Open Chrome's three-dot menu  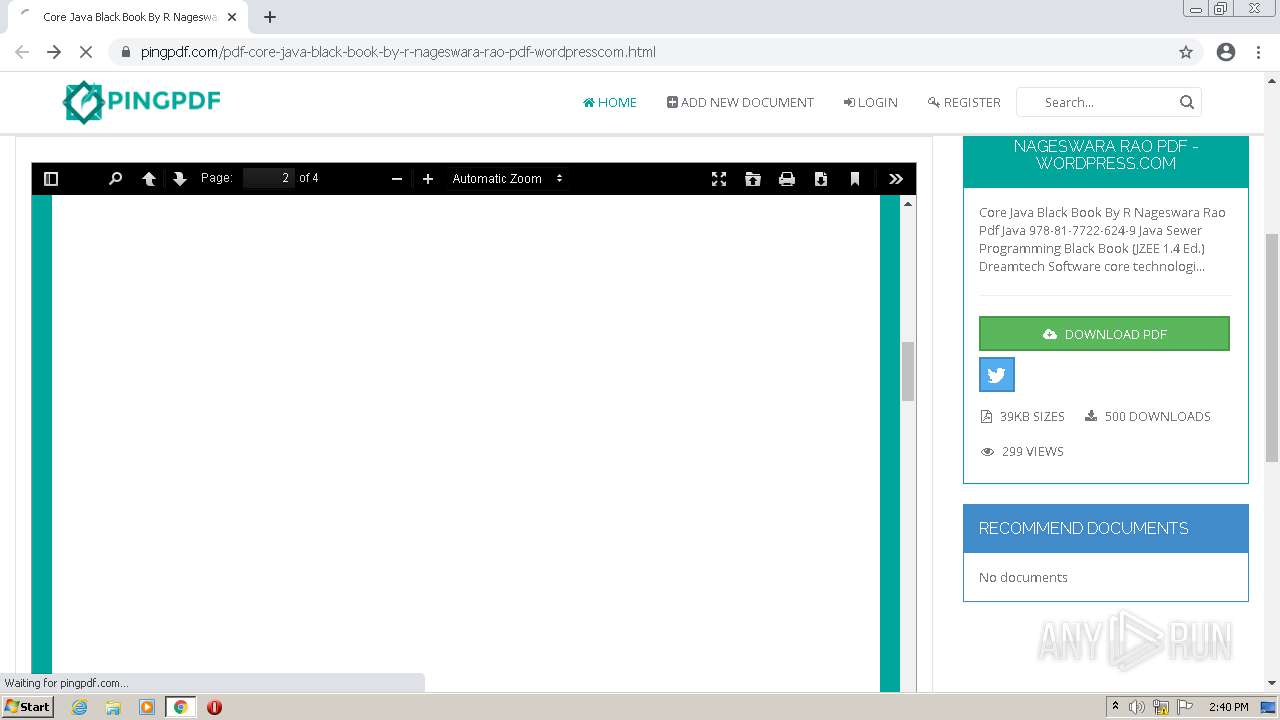(x=1259, y=52)
